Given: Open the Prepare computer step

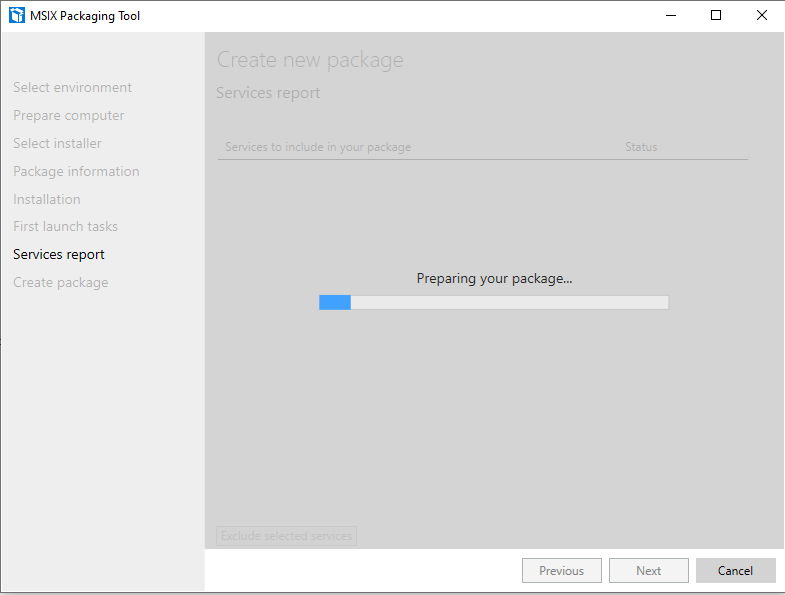Looking at the screenshot, I should point(68,116).
